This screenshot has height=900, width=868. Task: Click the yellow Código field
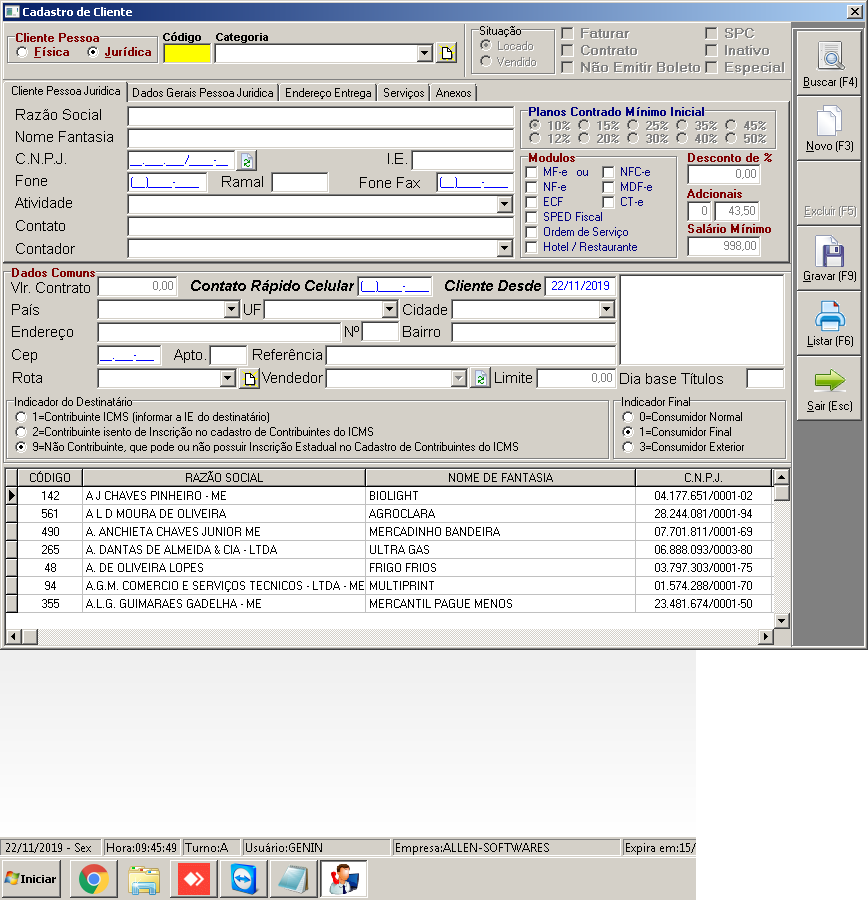pos(187,53)
